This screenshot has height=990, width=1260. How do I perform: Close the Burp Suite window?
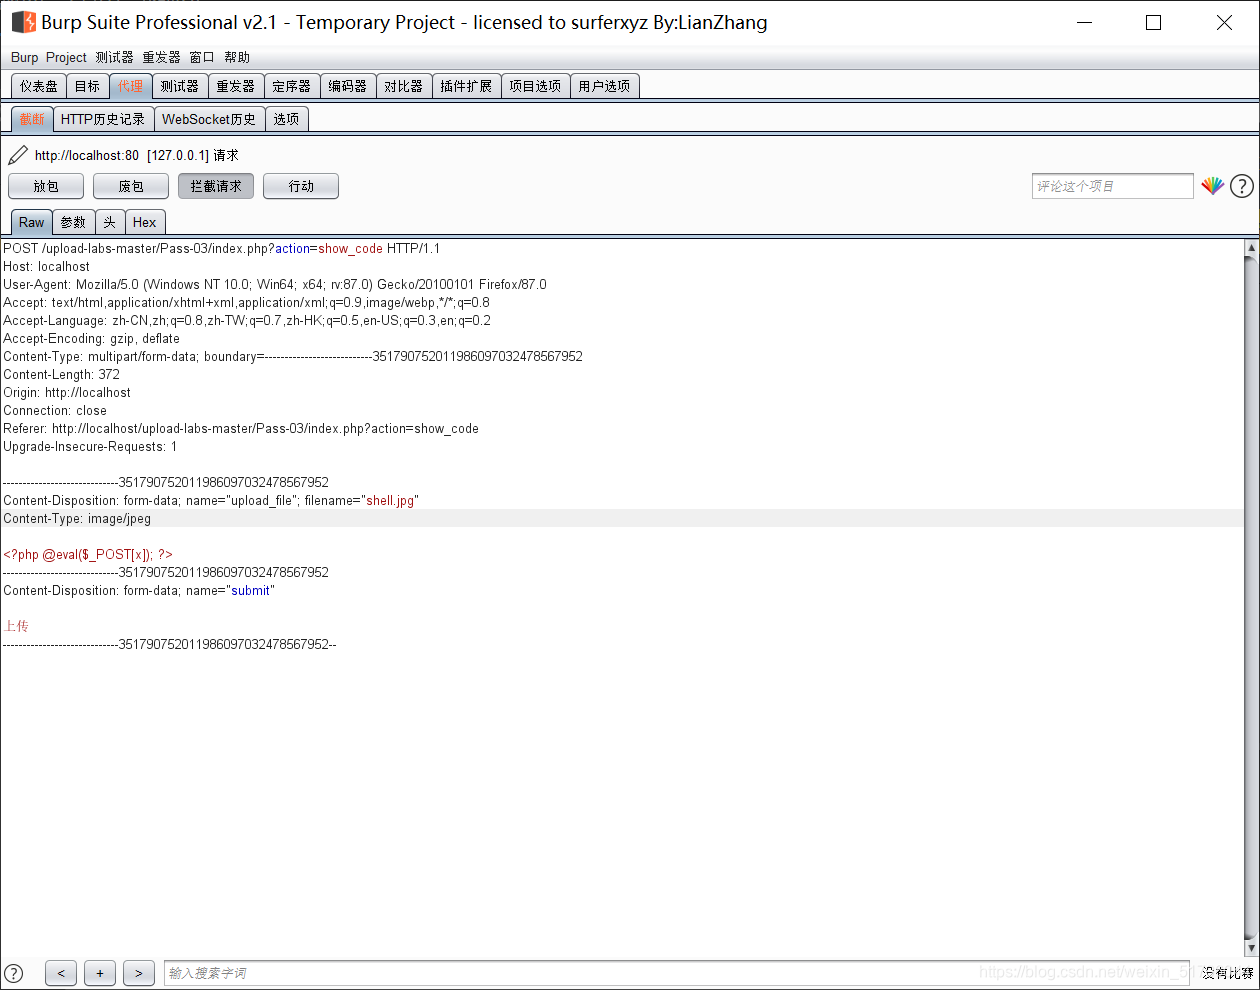click(x=1224, y=22)
